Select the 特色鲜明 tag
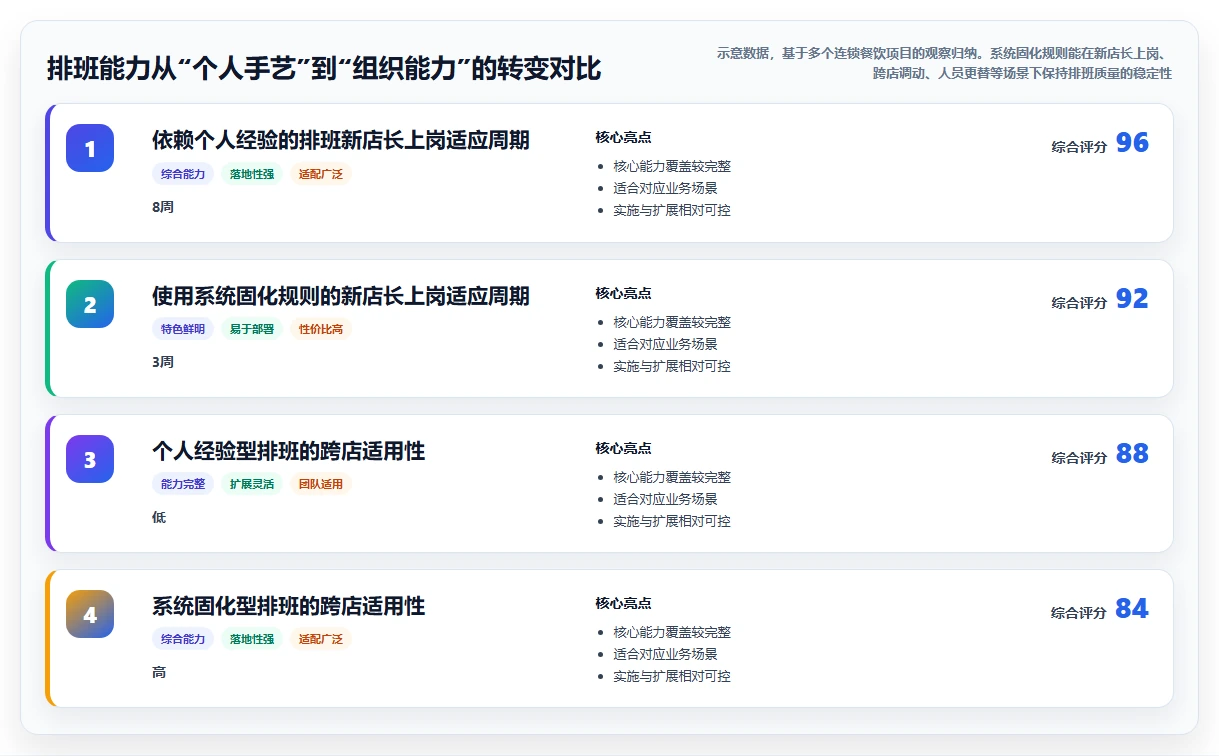This screenshot has width=1219, height=756. [183, 329]
